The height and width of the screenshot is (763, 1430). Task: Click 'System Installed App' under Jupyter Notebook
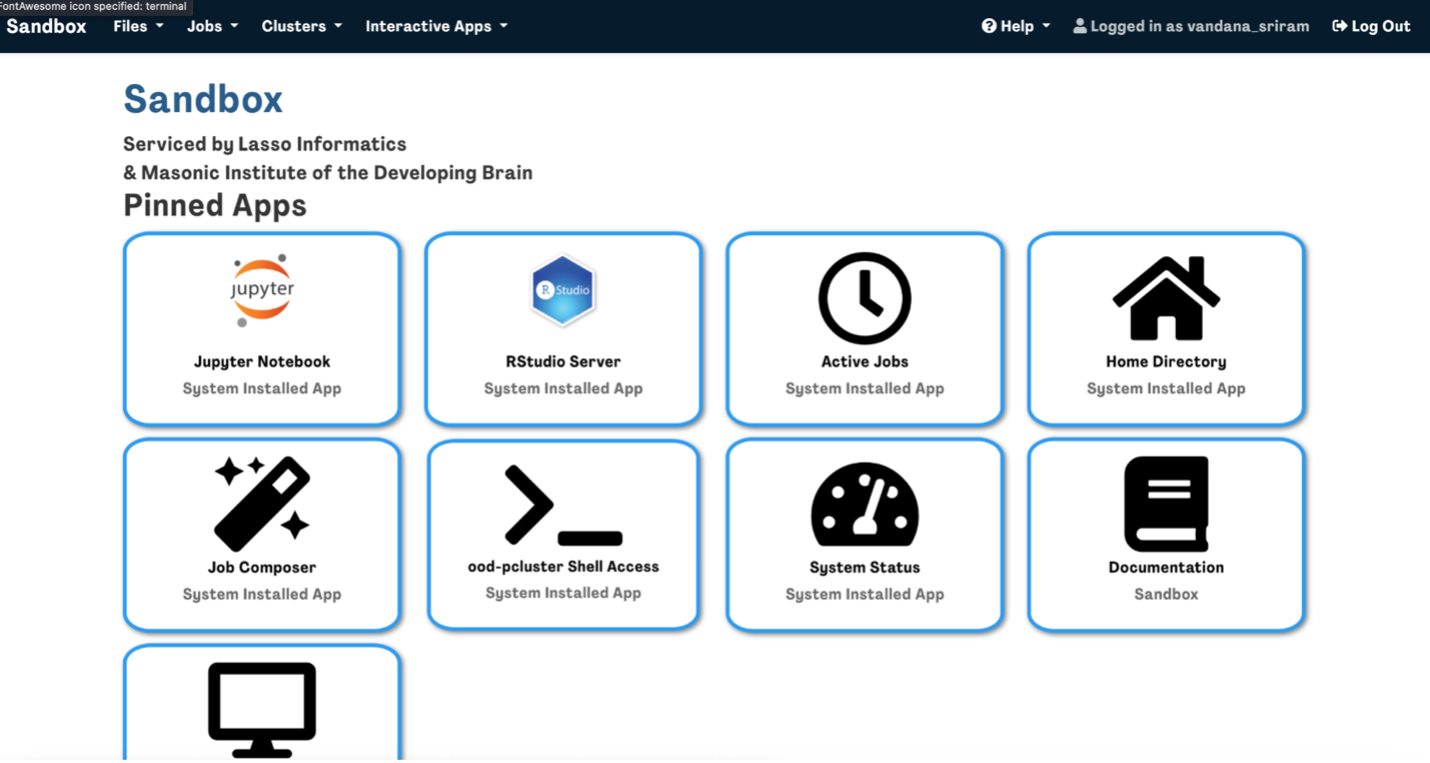(x=262, y=389)
